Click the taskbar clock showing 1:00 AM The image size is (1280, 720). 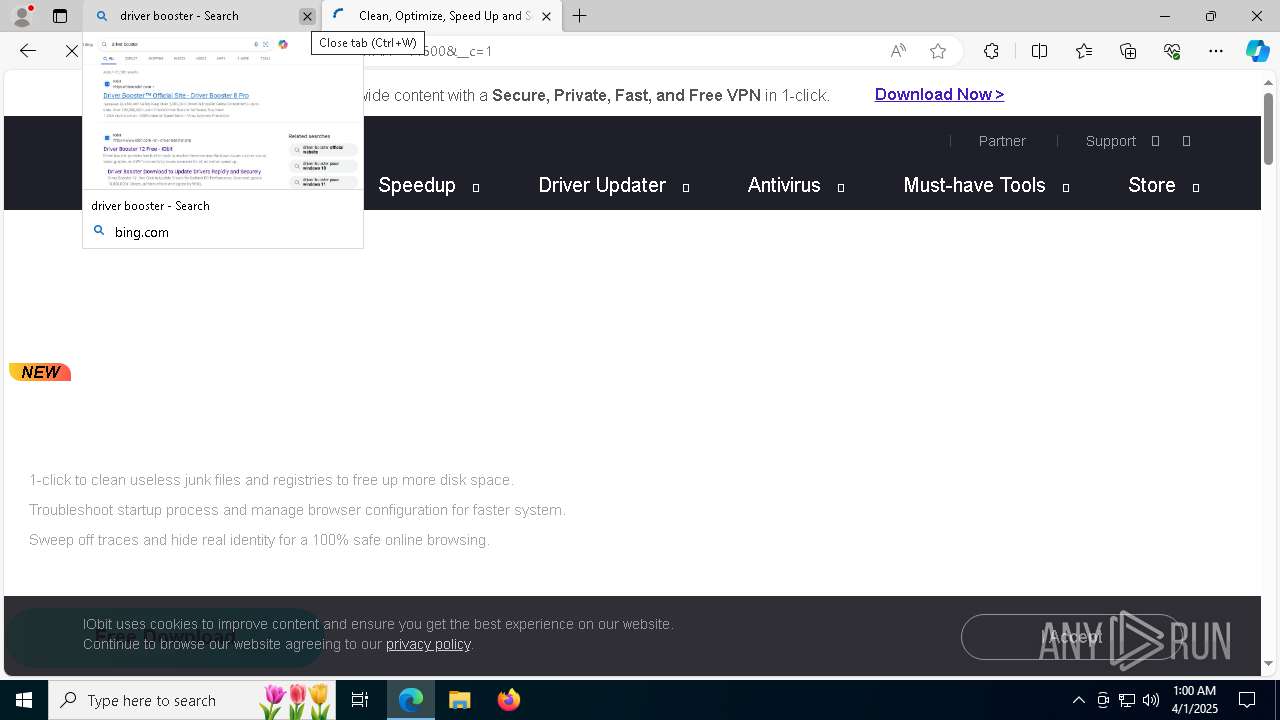point(1195,700)
